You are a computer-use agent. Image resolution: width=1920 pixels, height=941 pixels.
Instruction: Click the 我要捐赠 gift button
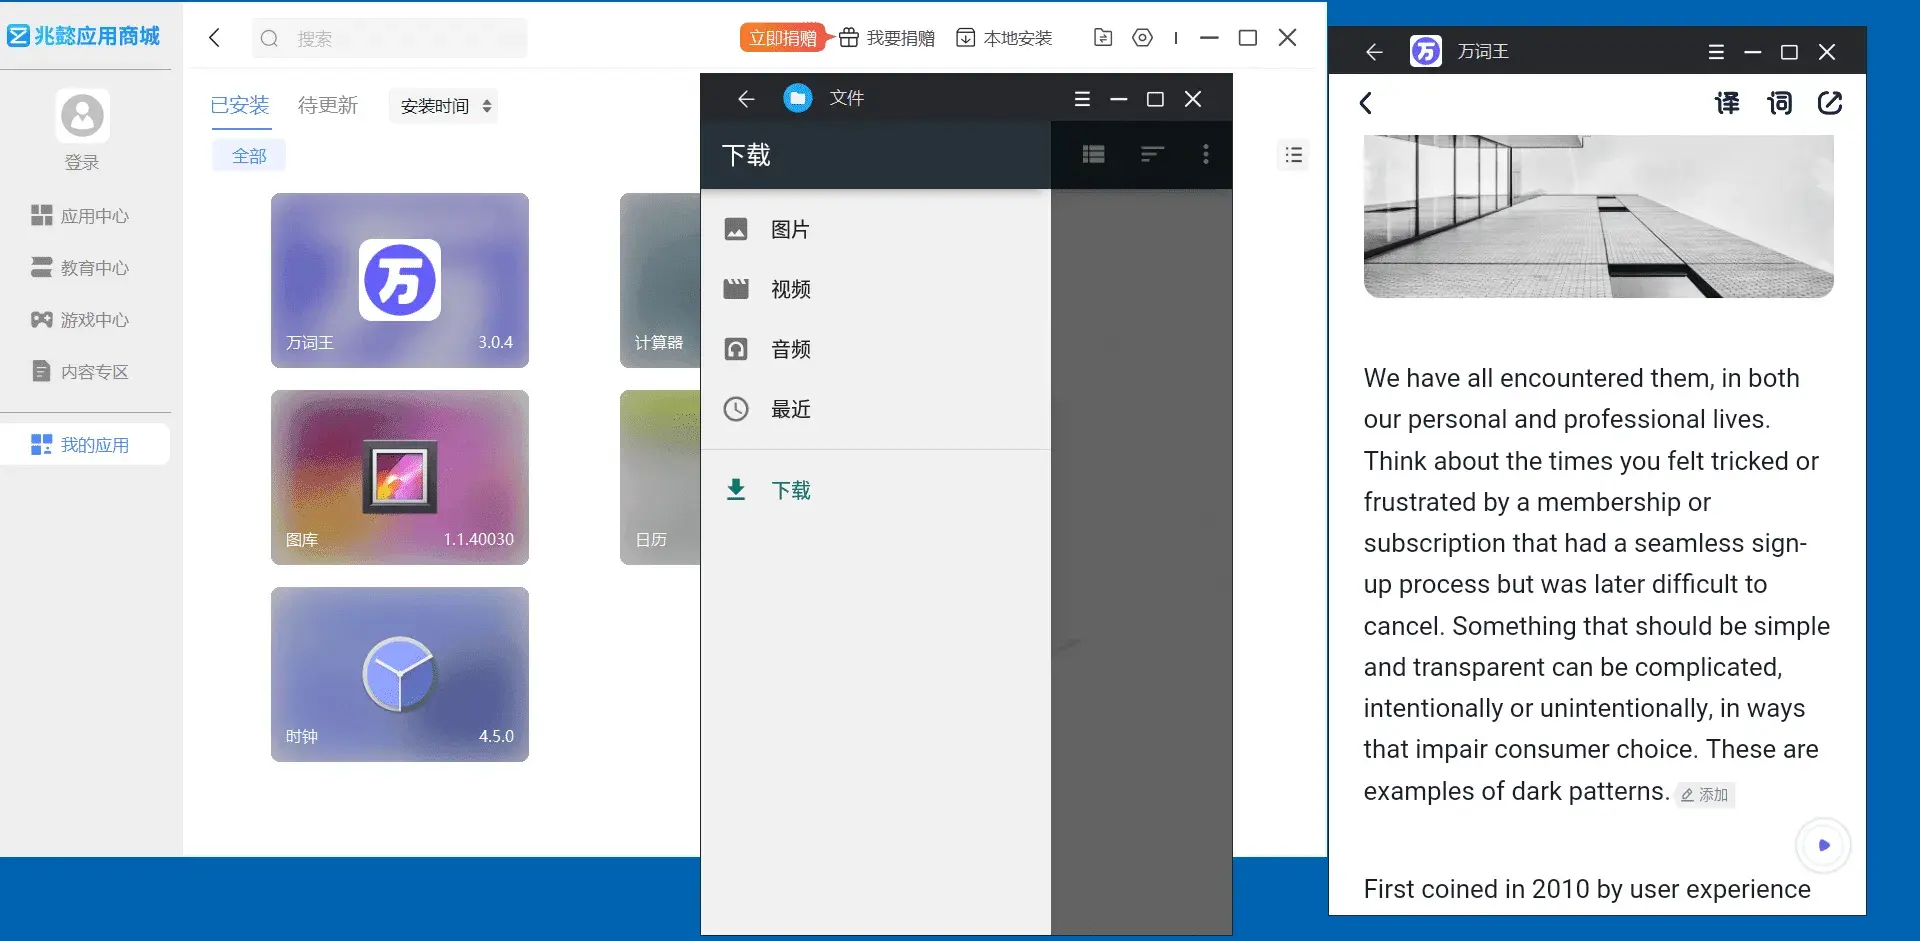point(887,38)
